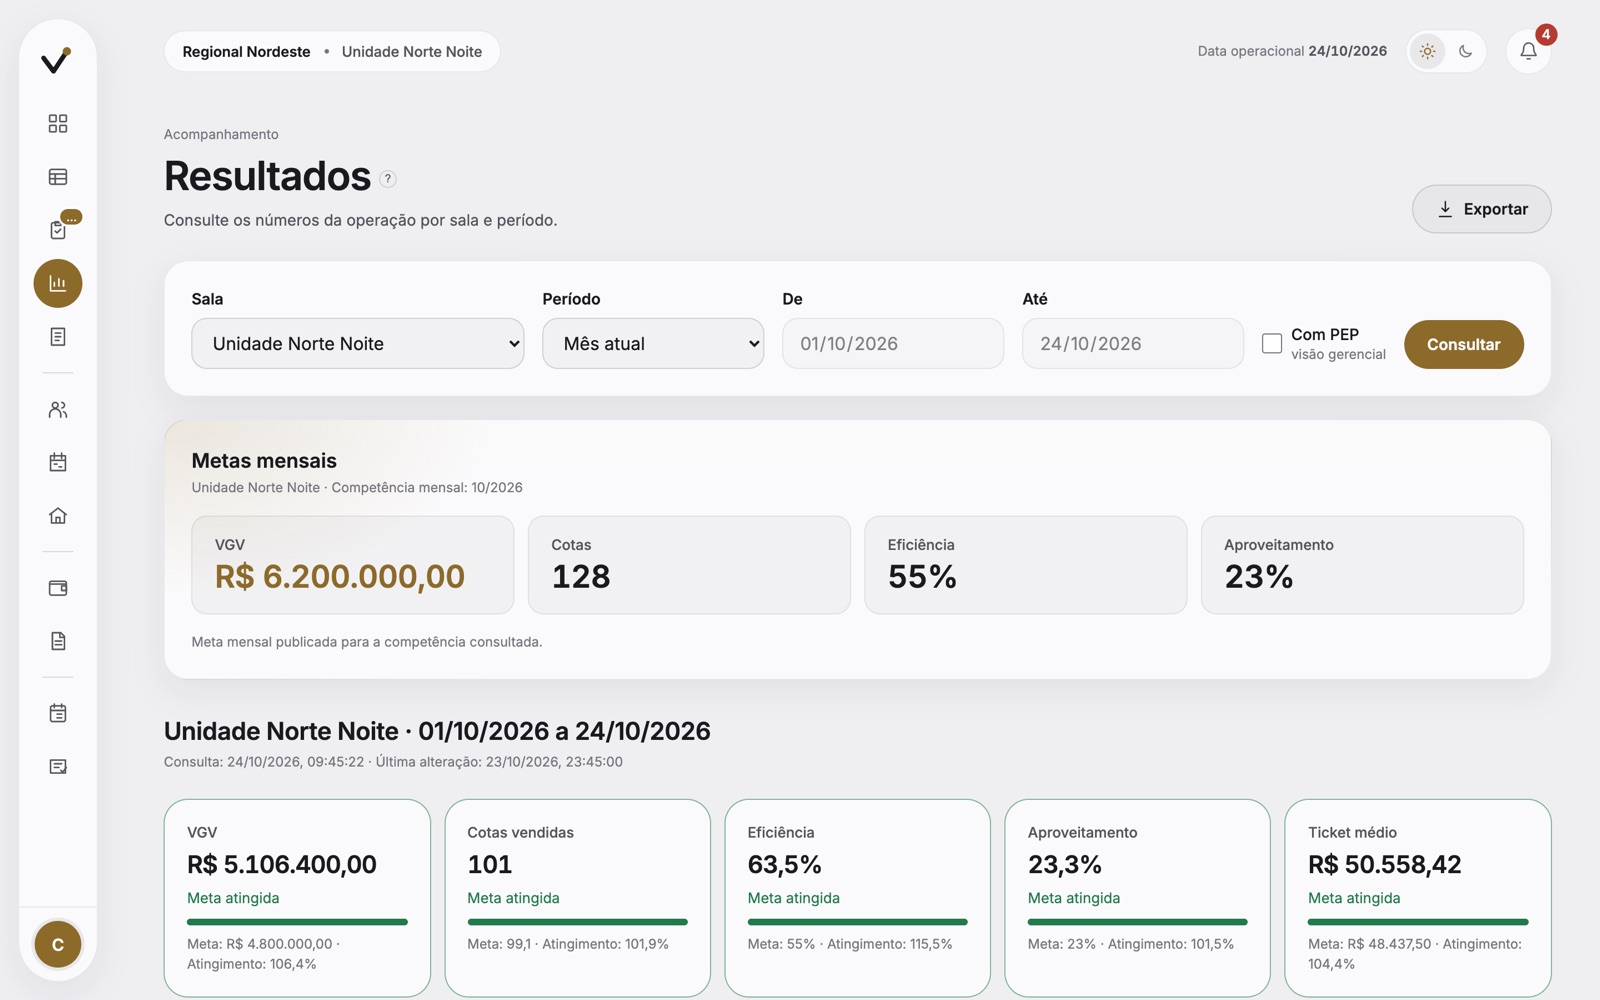Click the Eficiência goal value 55%
The width and height of the screenshot is (1600, 1000).
click(922, 577)
